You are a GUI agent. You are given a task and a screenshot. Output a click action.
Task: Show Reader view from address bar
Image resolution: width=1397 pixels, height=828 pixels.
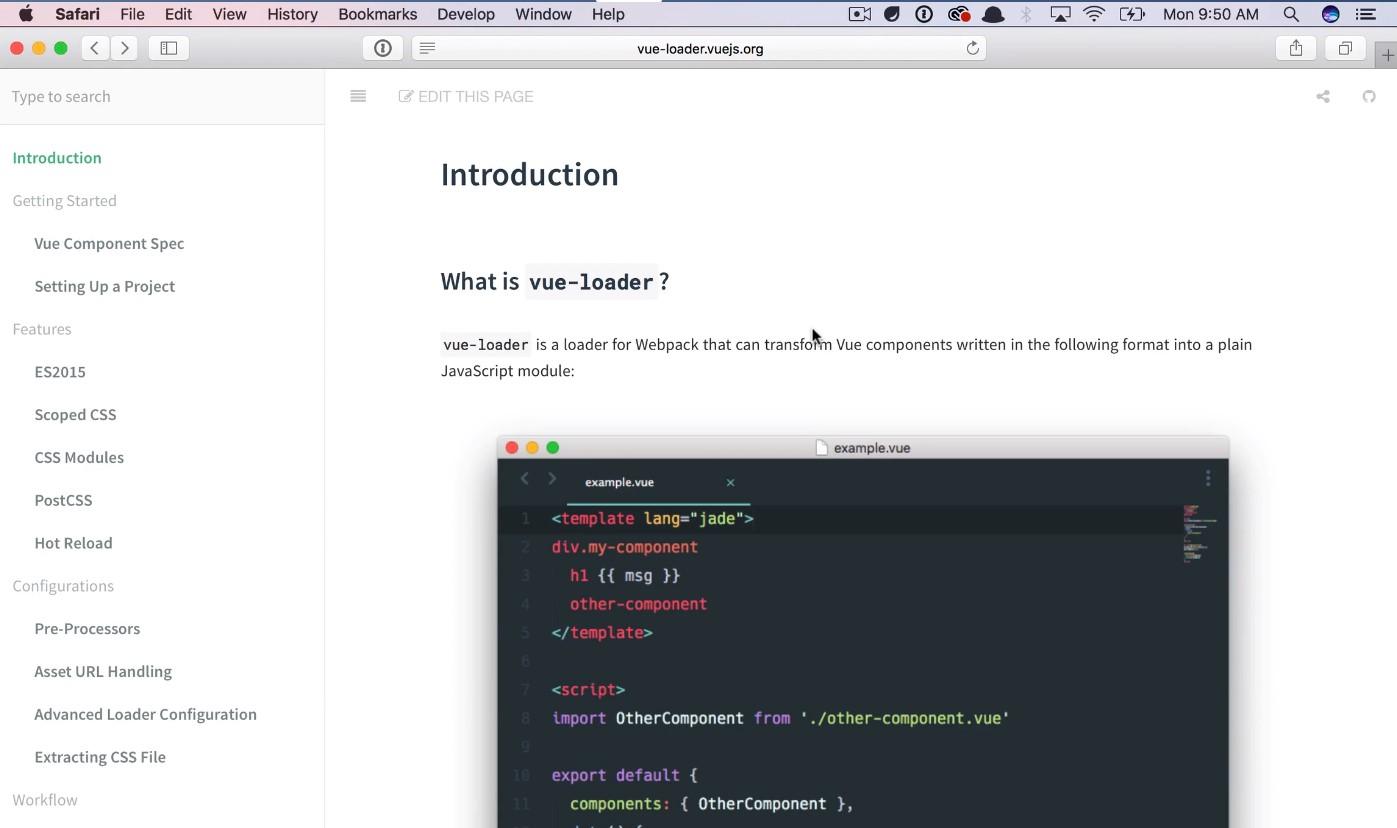pos(427,48)
